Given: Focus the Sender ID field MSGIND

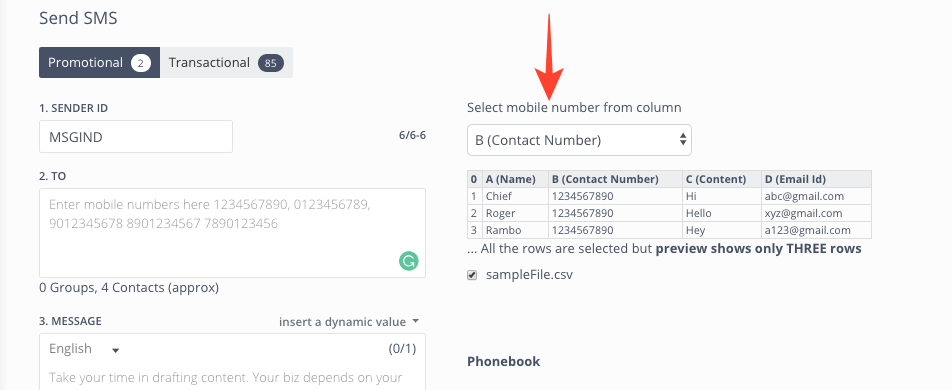Looking at the screenshot, I should click(136, 137).
